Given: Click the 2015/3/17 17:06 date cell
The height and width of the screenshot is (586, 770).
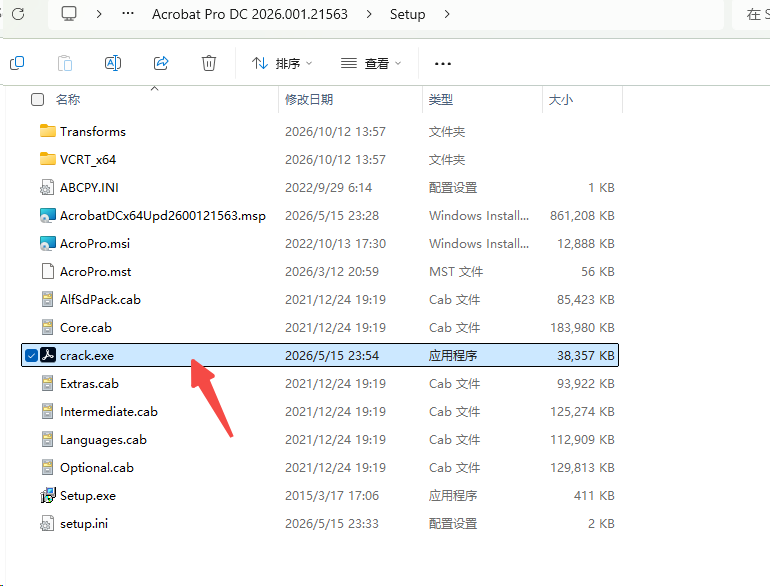Looking at the screenshot, I should pyautogui.click(x=332, y=496).
